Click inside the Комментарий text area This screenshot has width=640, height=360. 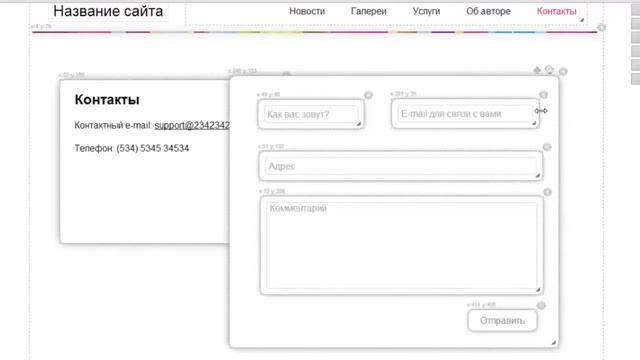point(402,245)
